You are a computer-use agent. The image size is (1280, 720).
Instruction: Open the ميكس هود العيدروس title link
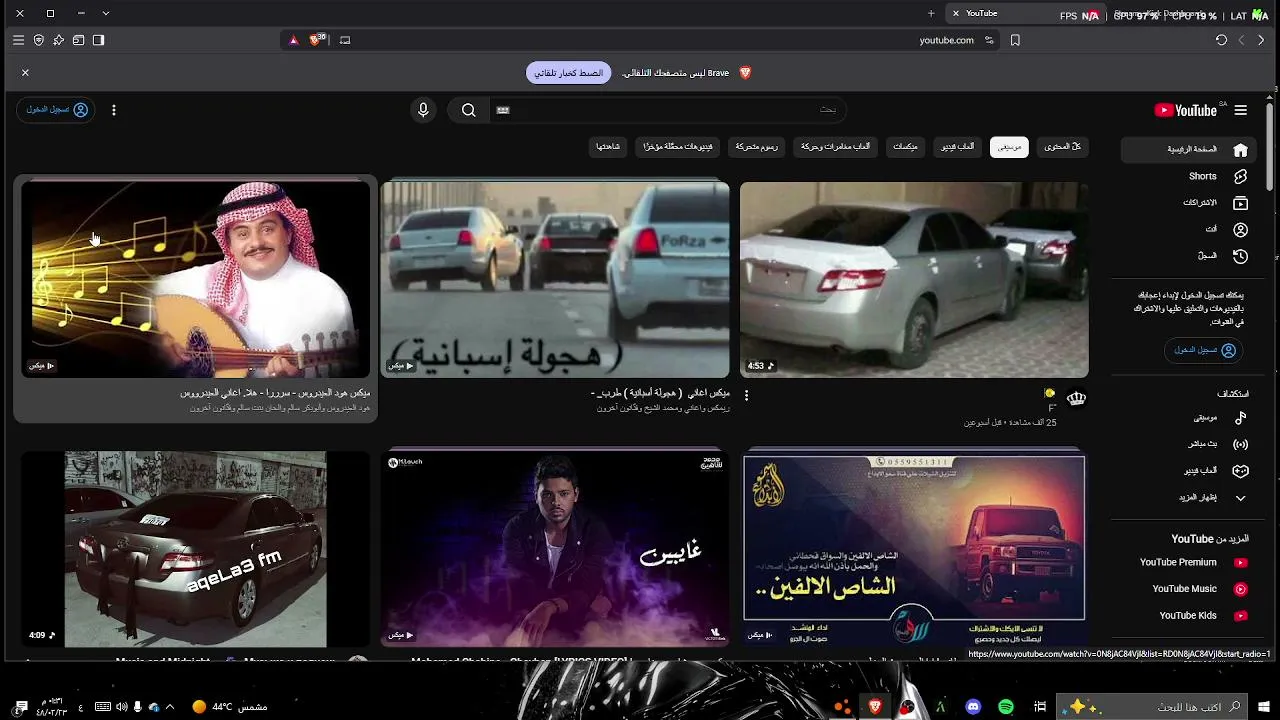[275, 393]
